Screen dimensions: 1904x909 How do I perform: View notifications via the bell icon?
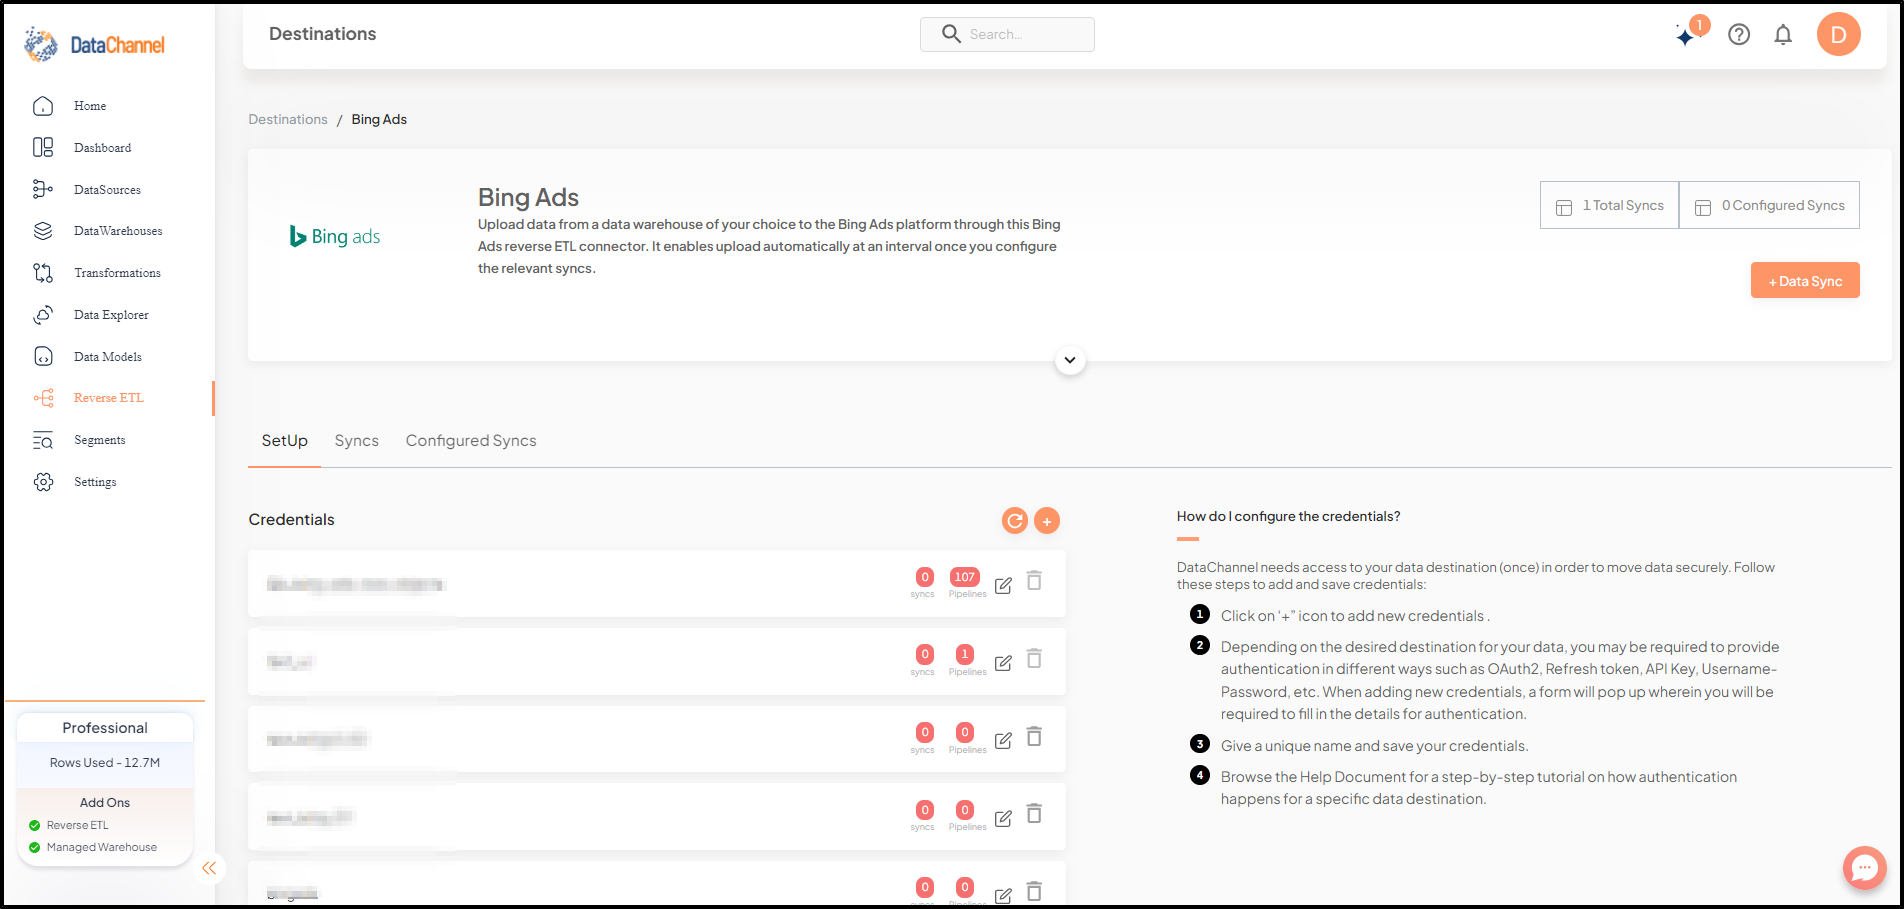click(1783, 35)
